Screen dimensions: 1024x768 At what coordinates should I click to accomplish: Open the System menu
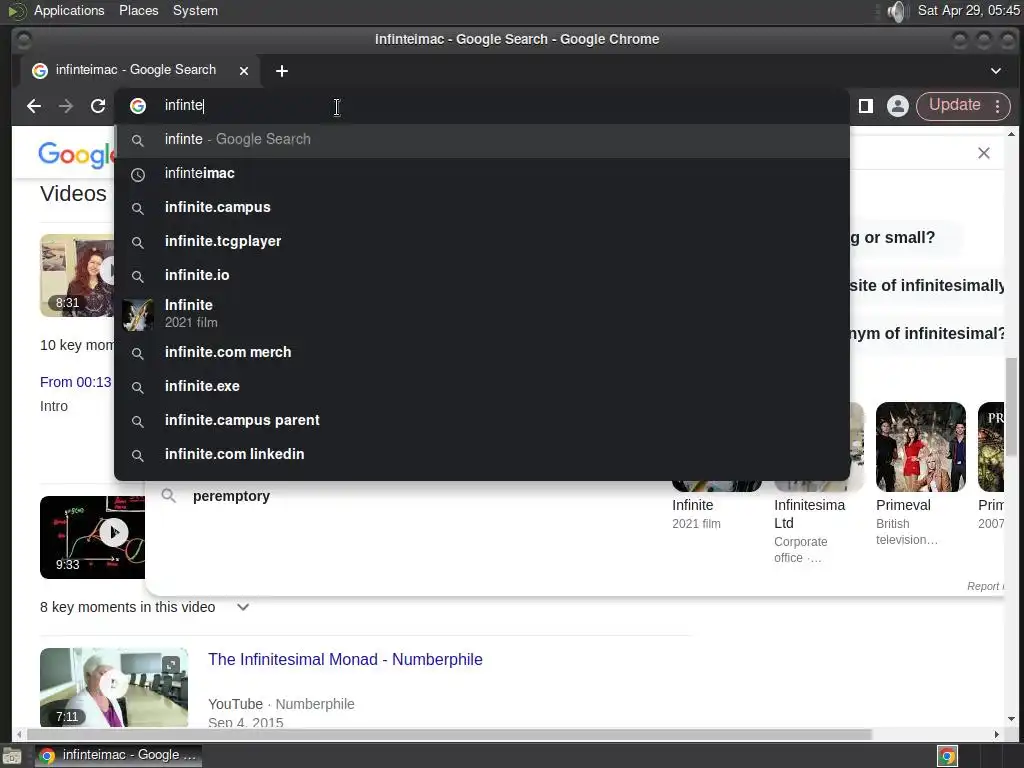[x=195, y=10]
